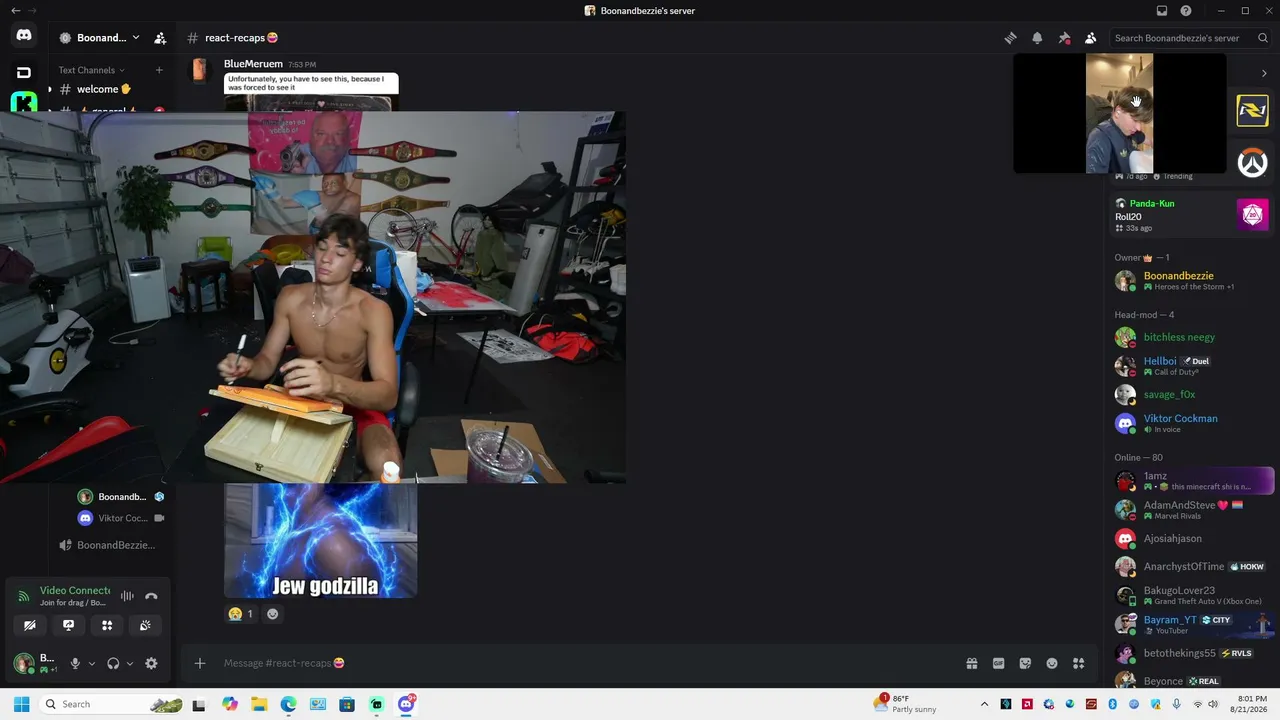This screenshot has width=1280, height=720.
Task: Open the soundboard button
Action: (x=145, y=625)
